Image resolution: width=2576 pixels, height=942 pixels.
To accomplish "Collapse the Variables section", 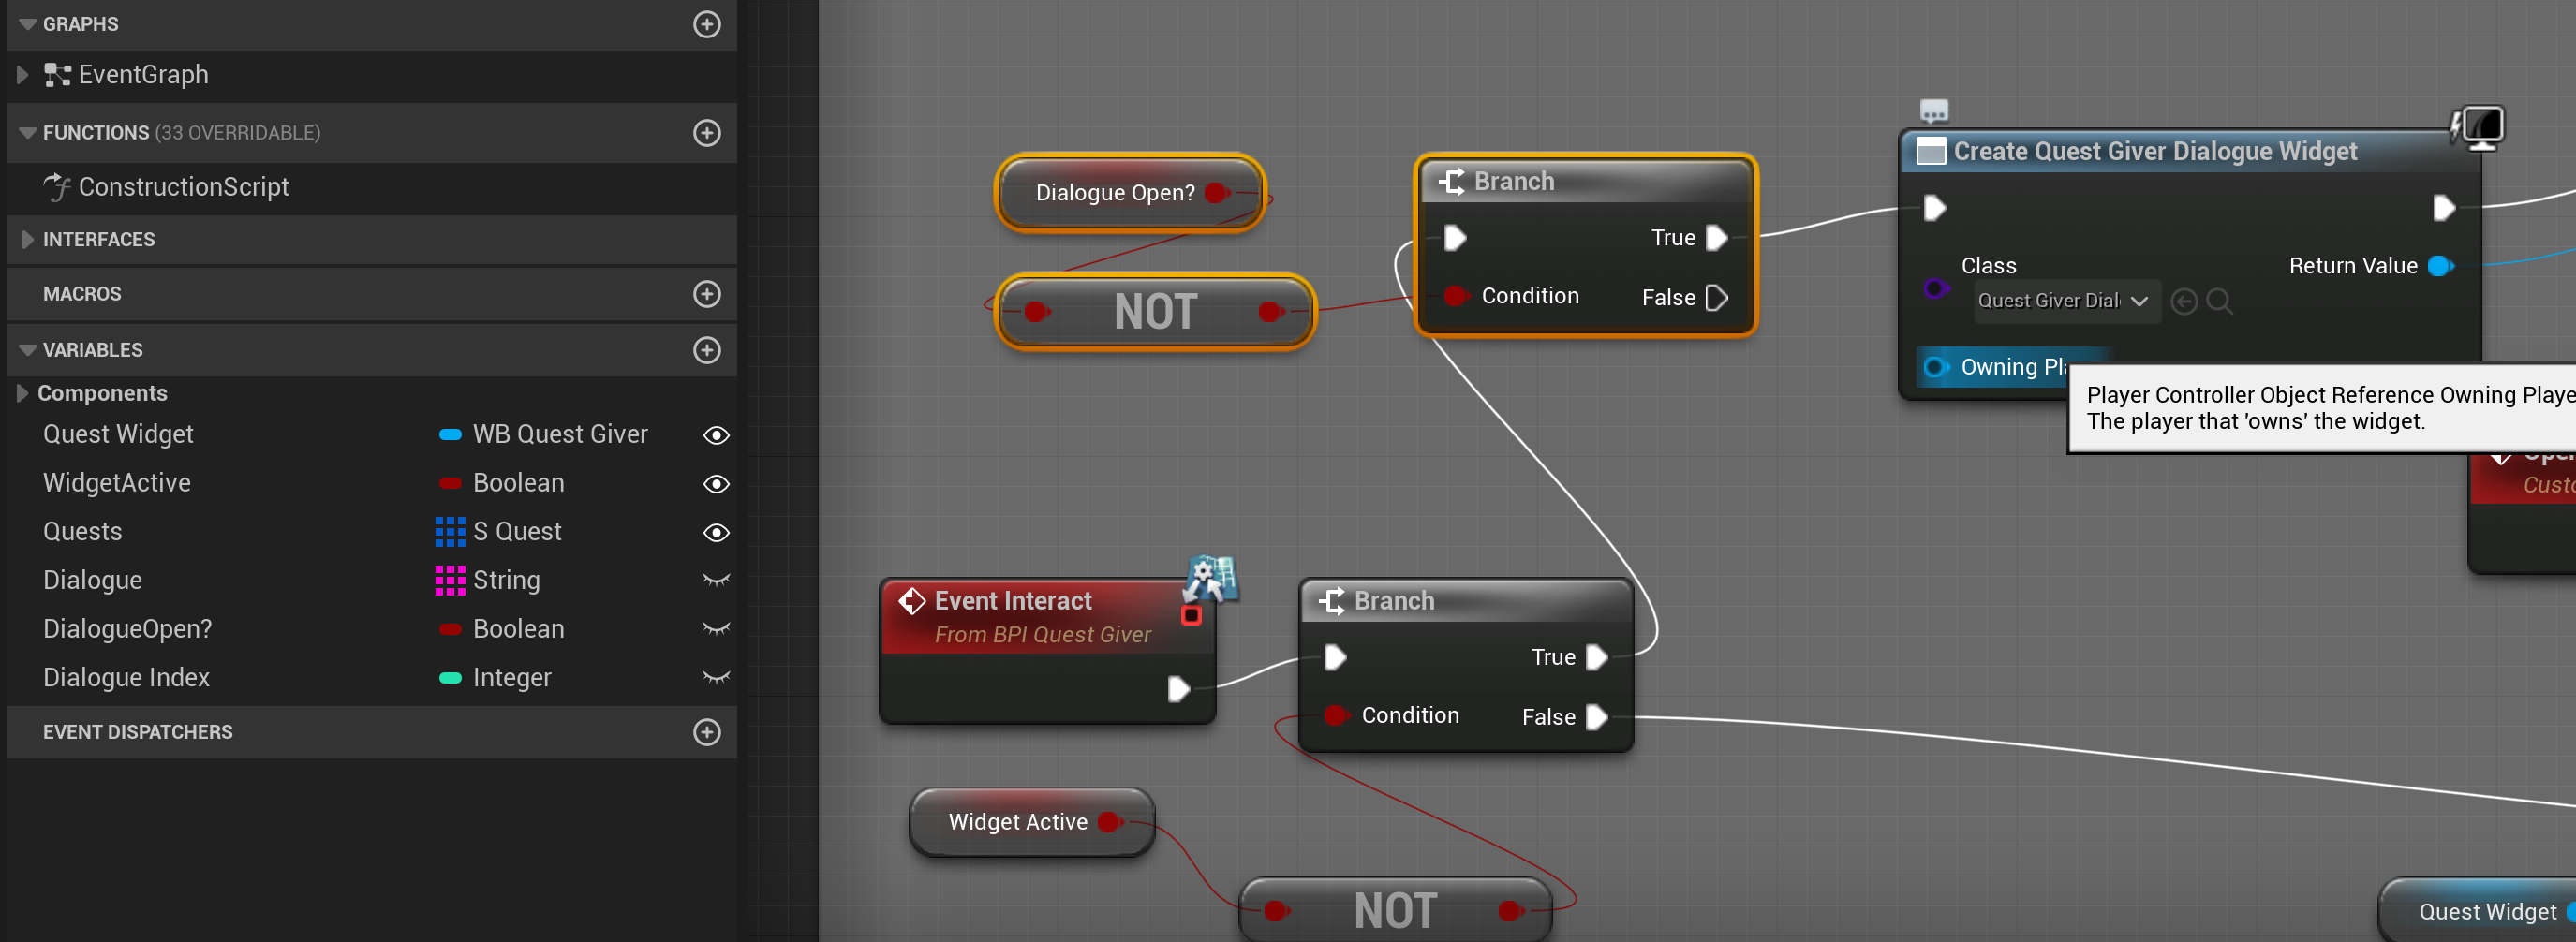I will coord(27,350).
